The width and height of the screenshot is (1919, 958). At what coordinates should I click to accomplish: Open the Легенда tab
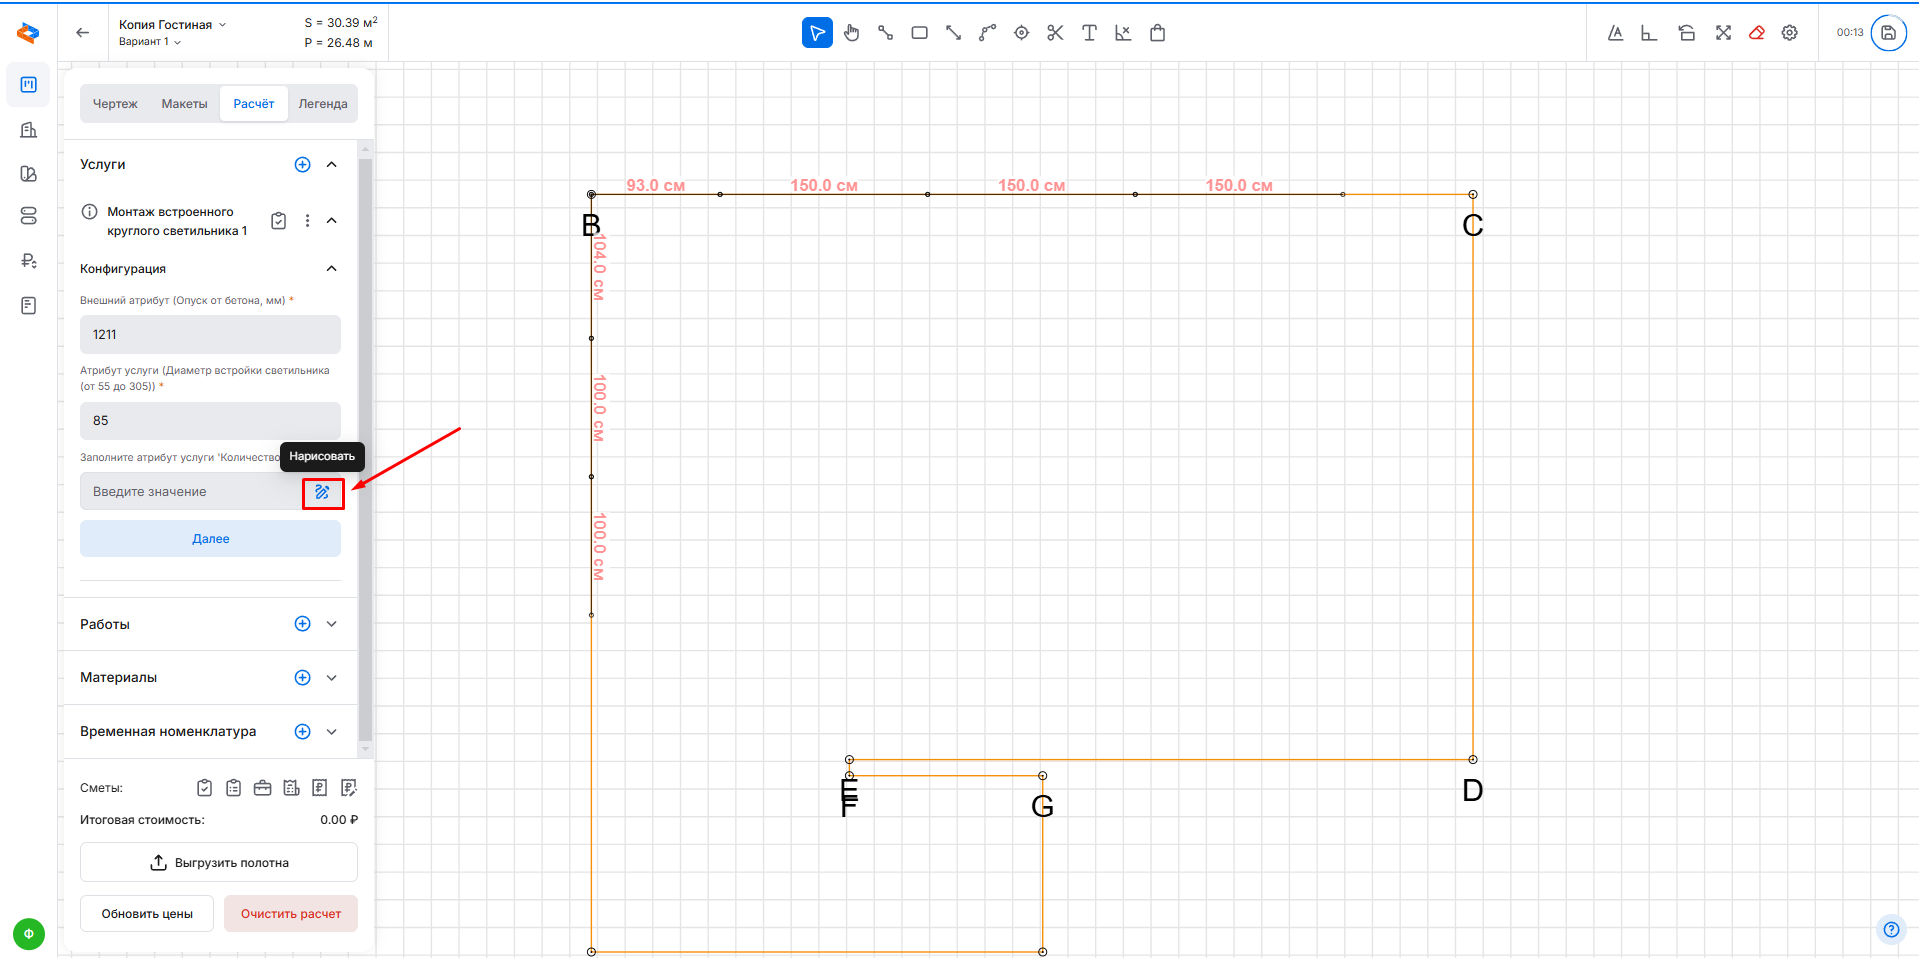point(323,104)
